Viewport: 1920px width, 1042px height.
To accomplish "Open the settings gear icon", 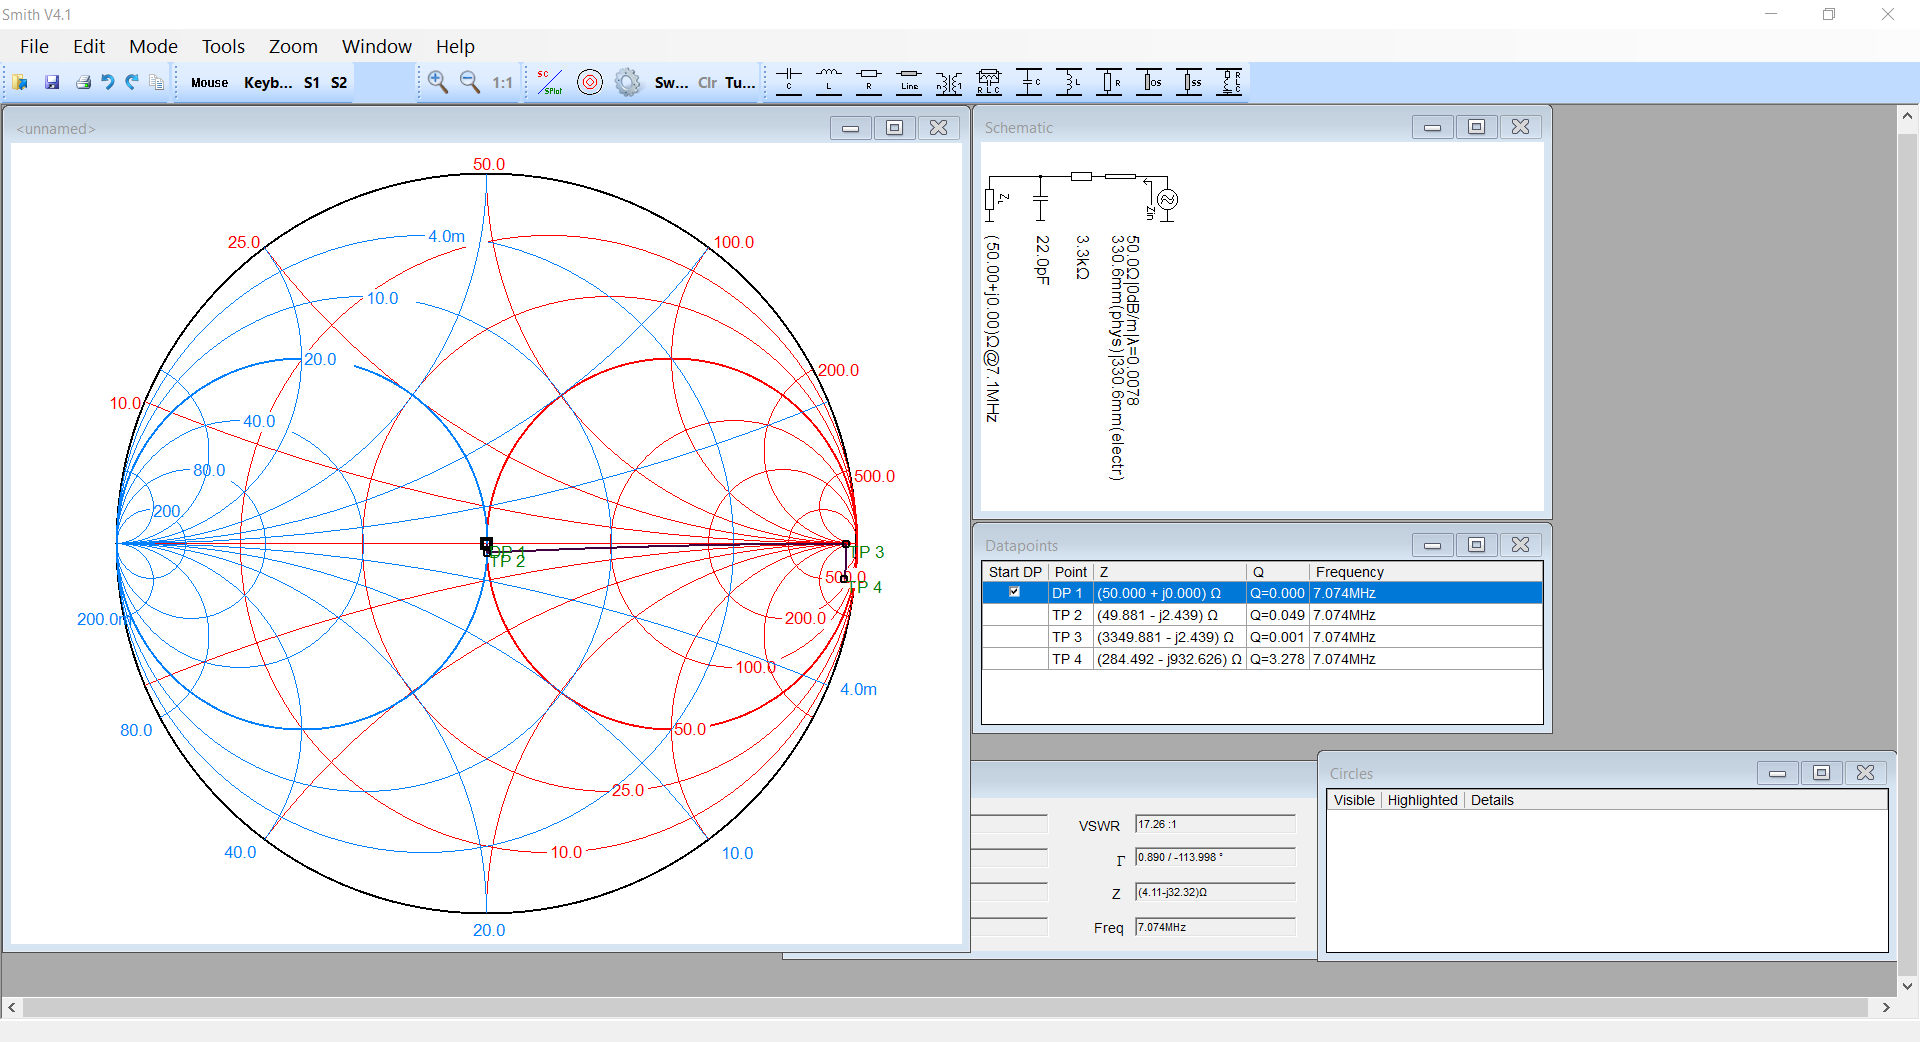I will point(628,82).
